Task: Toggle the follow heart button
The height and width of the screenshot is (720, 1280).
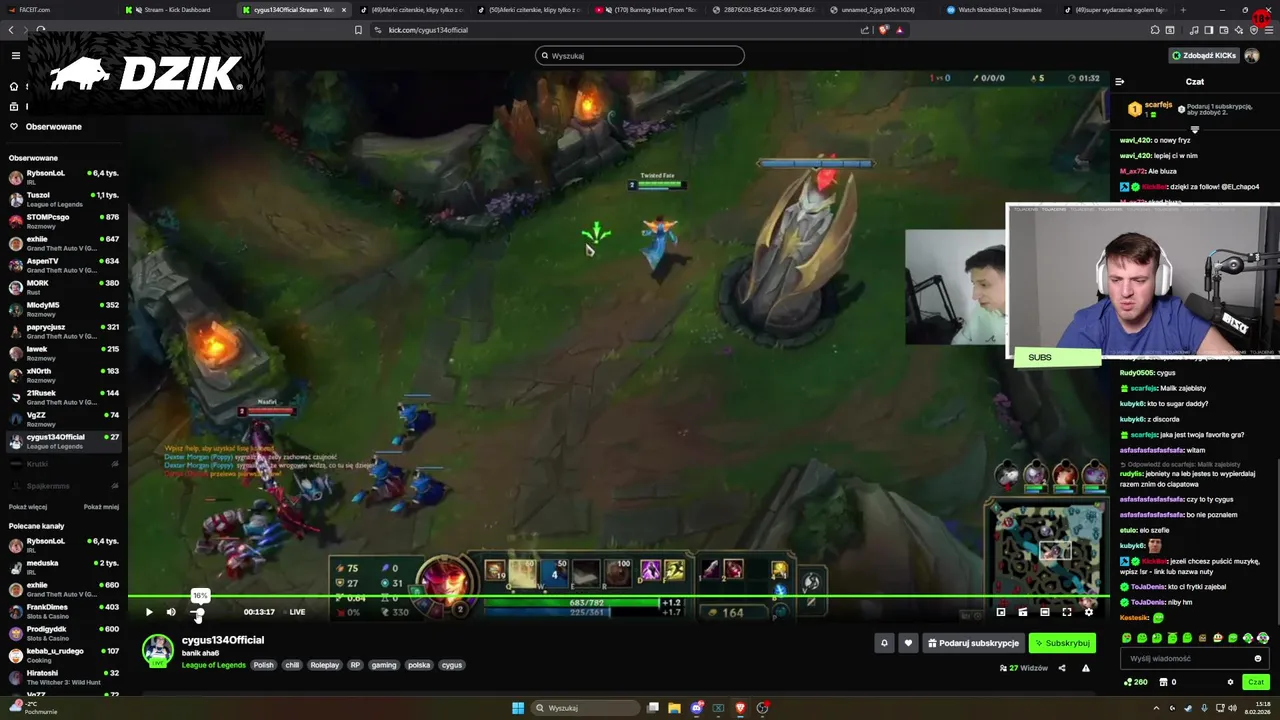Action: [x=908, y=643]
